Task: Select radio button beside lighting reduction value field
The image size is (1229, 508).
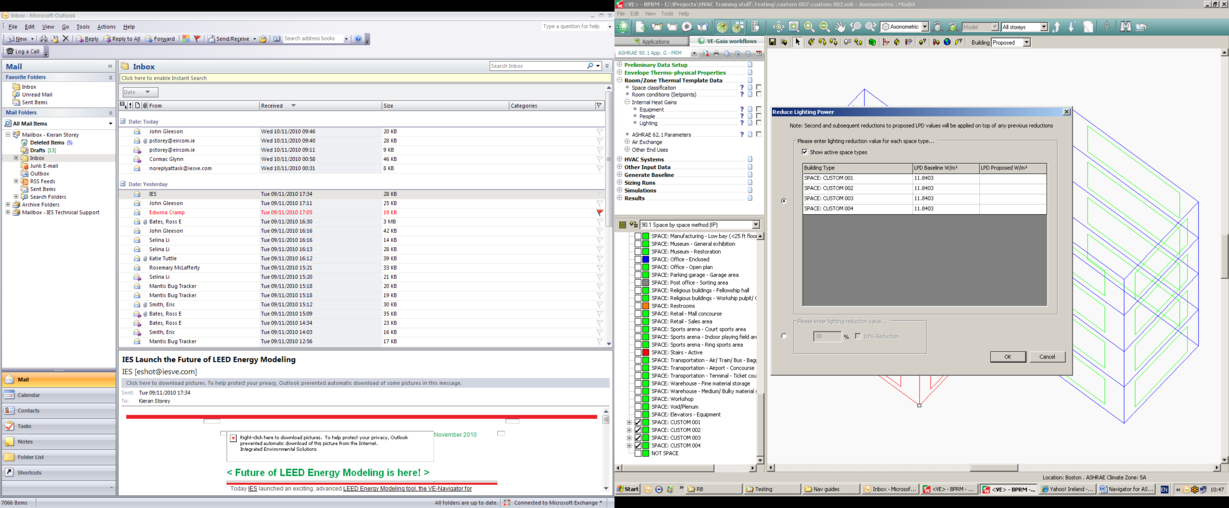Action: click(784, 336)
